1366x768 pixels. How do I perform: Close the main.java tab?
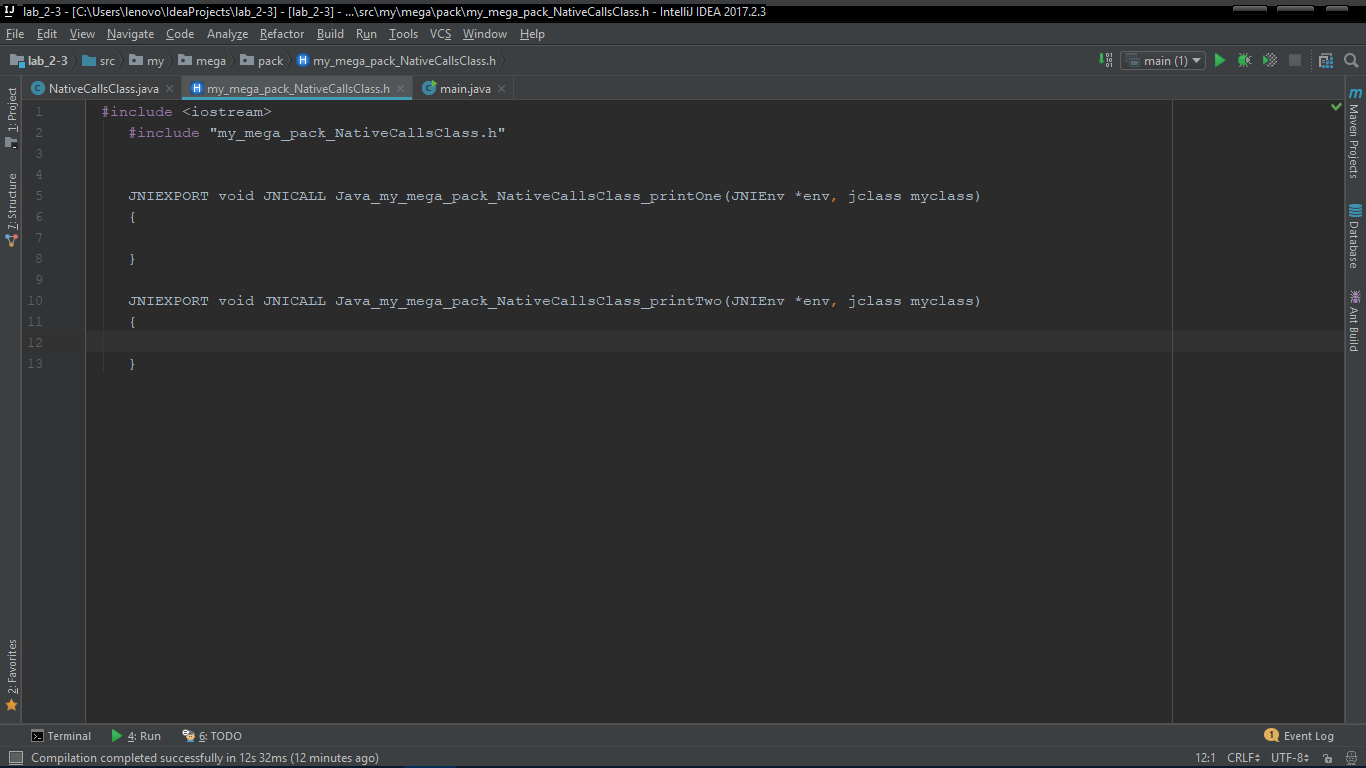502,89
